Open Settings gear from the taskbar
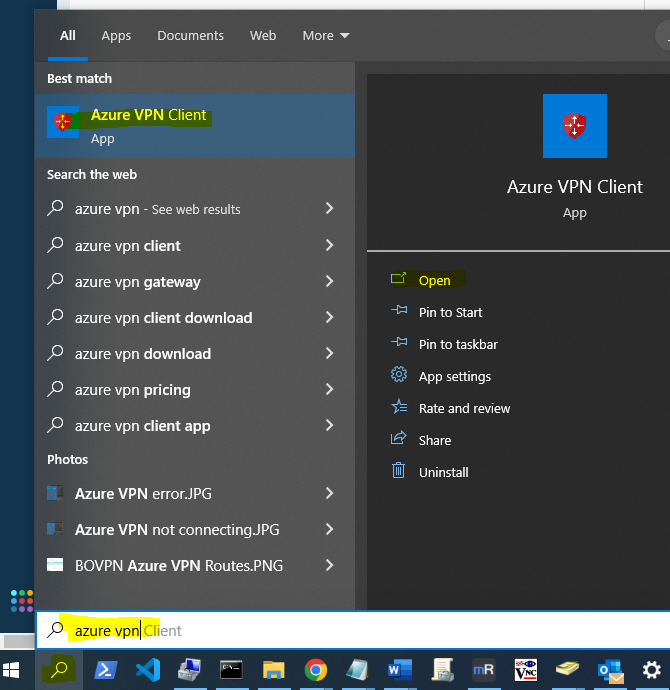The image size is (670, 690). 652,670
